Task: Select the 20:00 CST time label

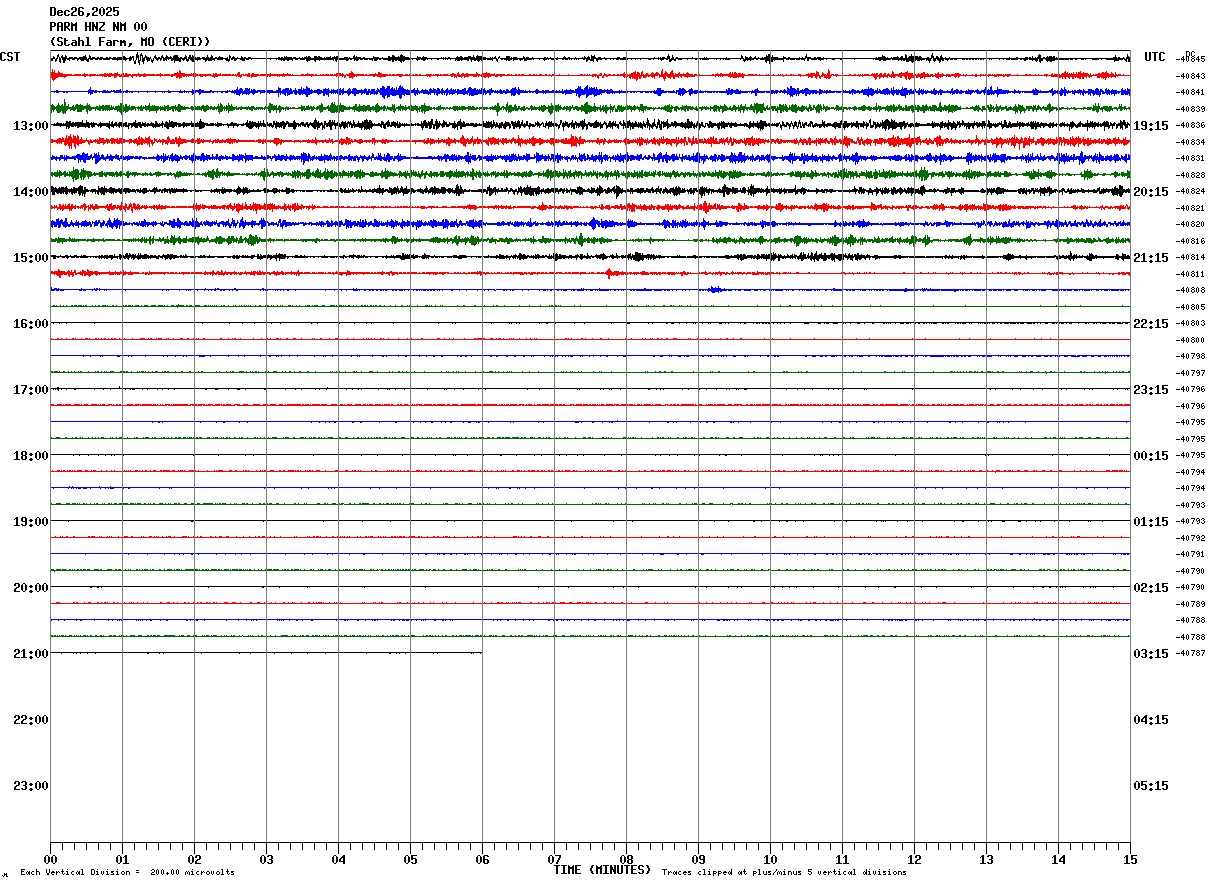Action: (30, 588)
